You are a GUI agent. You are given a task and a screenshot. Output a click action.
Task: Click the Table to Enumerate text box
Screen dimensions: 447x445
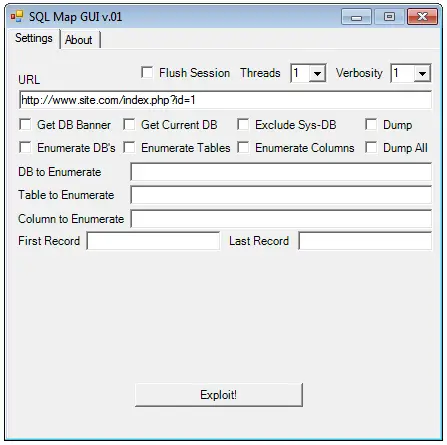[281, 195]
